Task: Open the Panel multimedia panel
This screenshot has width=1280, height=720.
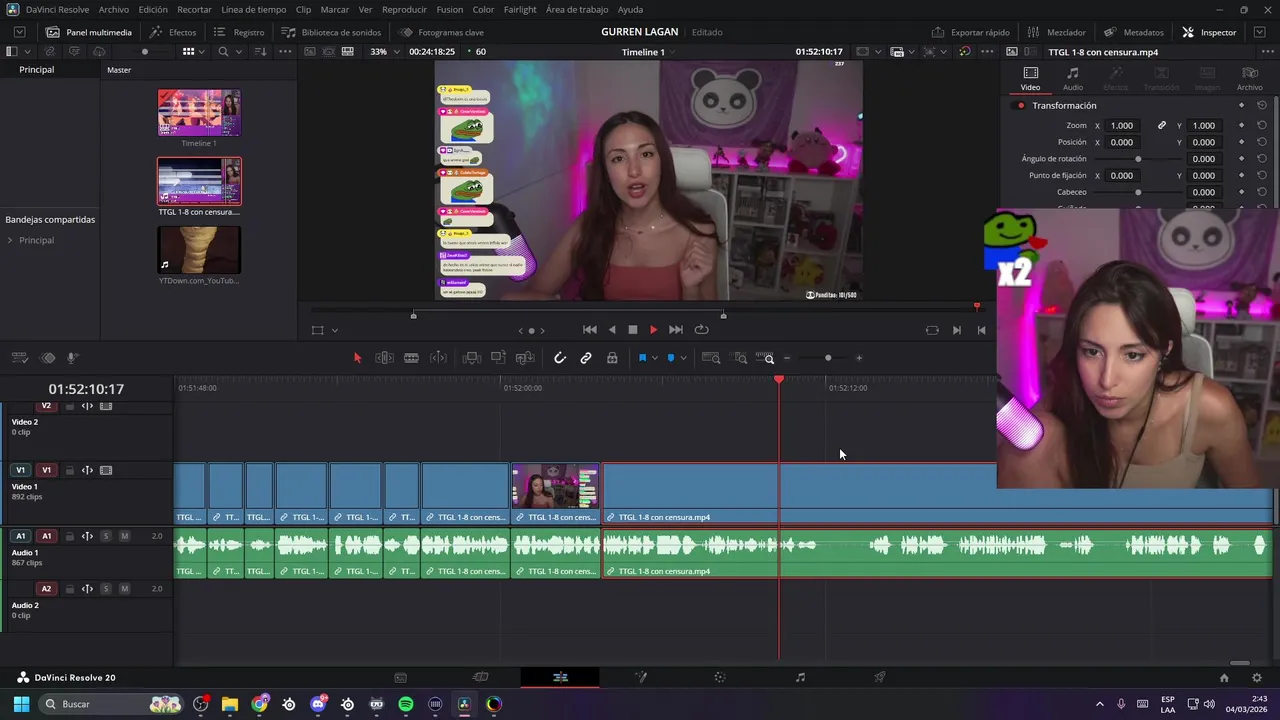Action: (89, 32)
